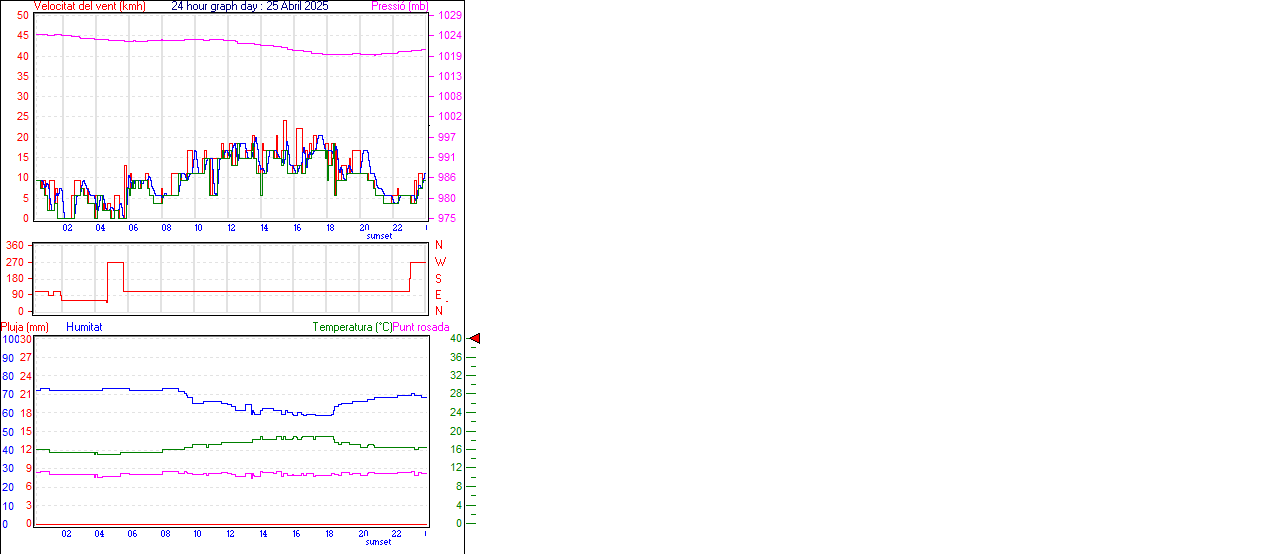
Task: Click the 1013 value on pressure axis
Action: 449,76
